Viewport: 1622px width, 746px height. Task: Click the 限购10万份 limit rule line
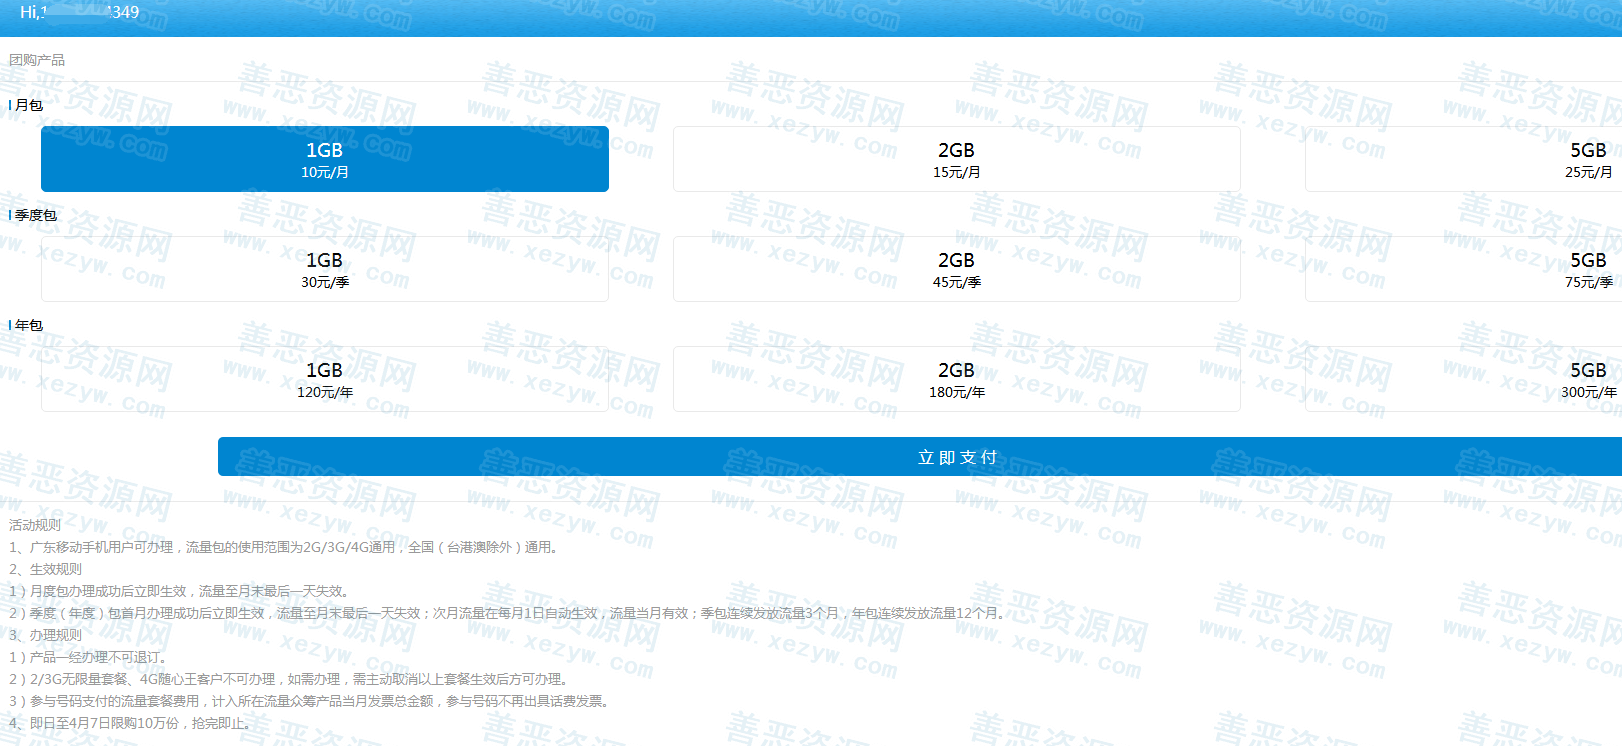pos(130,723)
